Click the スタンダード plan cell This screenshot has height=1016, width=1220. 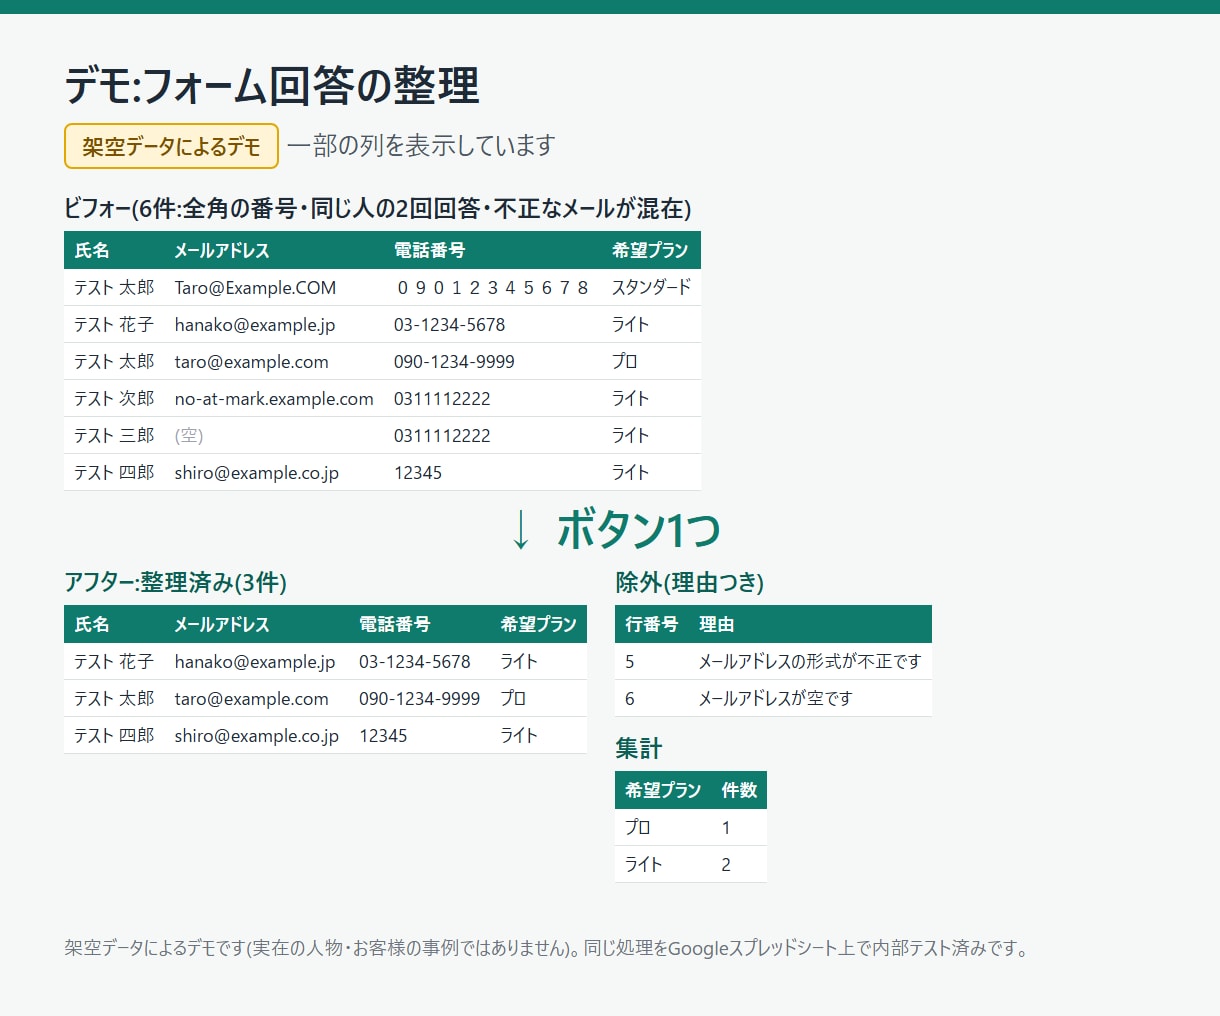651,287
